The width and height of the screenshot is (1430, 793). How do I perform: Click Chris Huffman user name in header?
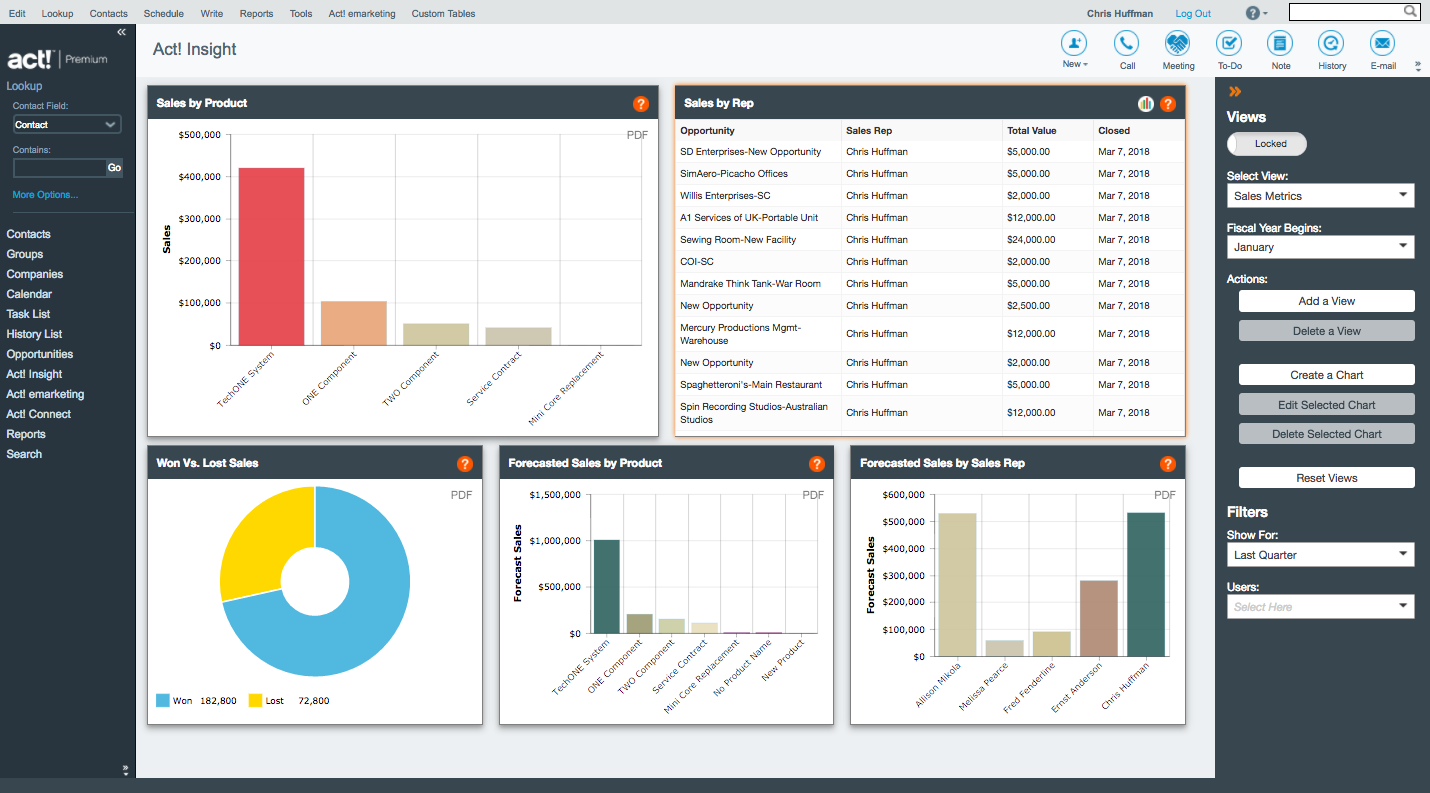[1120, 14]
